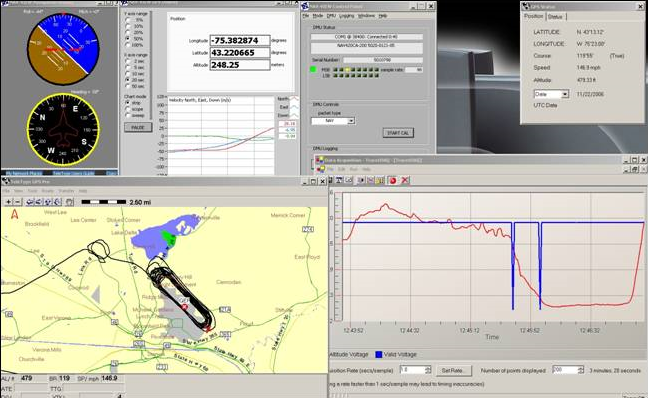Click the PAUSE button

(138, 127)
